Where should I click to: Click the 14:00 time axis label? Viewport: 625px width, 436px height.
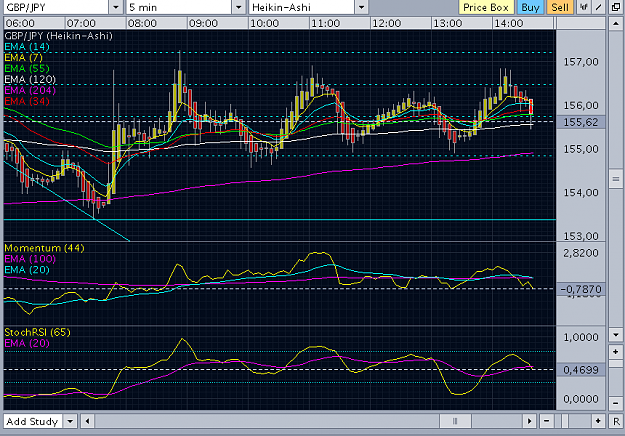tap(509, 23)
